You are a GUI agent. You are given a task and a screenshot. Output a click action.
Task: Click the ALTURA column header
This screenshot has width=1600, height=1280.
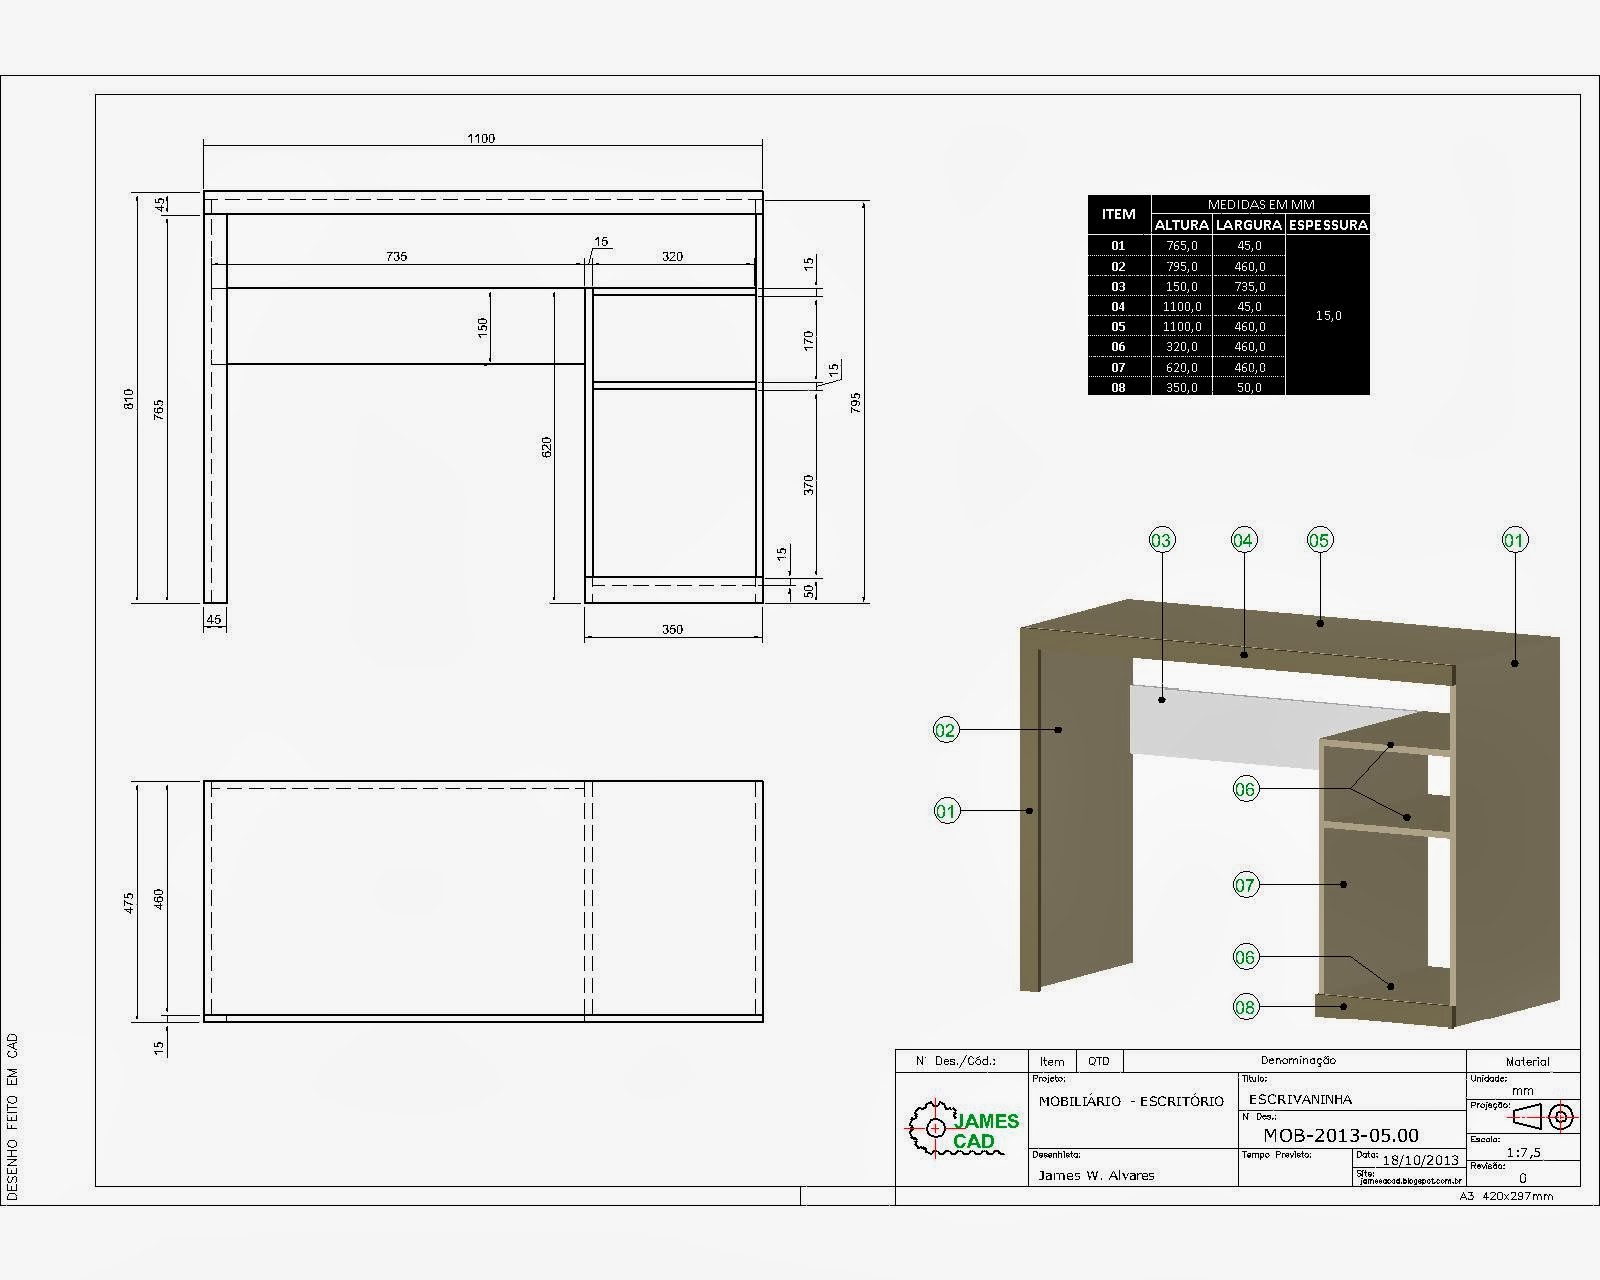[1181, 225]
